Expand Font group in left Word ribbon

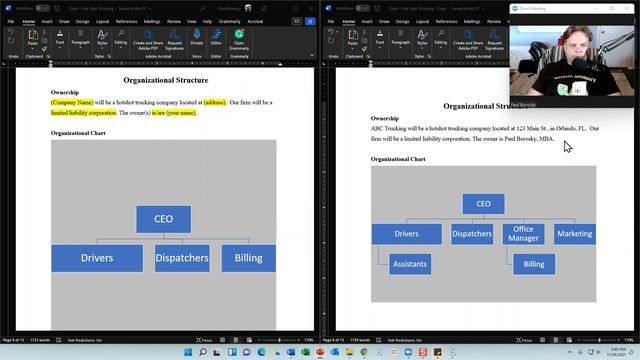pyautogui.click(x=60, y=39)
